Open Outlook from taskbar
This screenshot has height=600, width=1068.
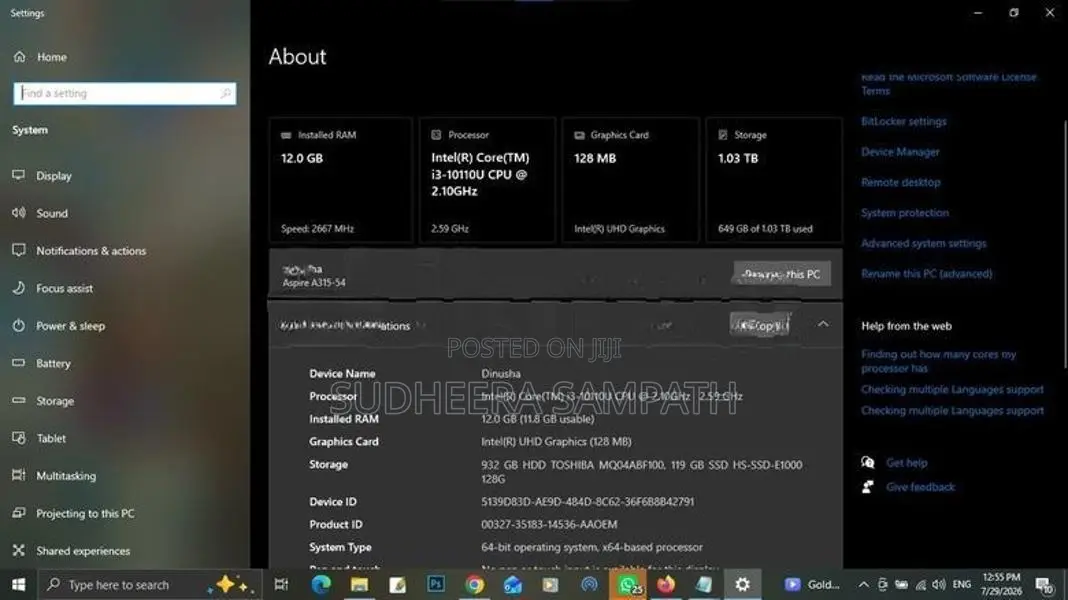coord(512,584)
